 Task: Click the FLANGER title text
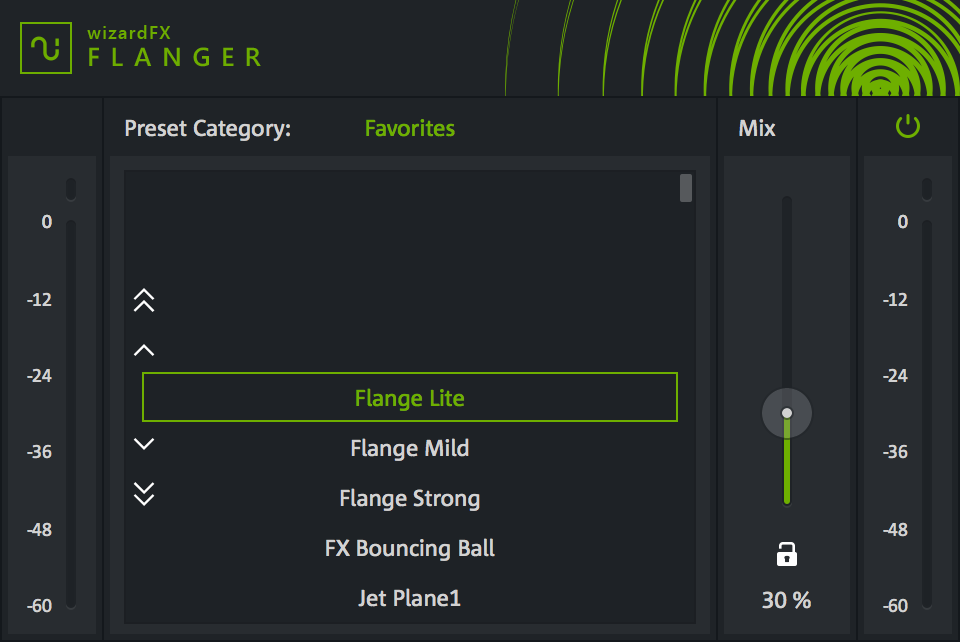click(x=175, y=57)
